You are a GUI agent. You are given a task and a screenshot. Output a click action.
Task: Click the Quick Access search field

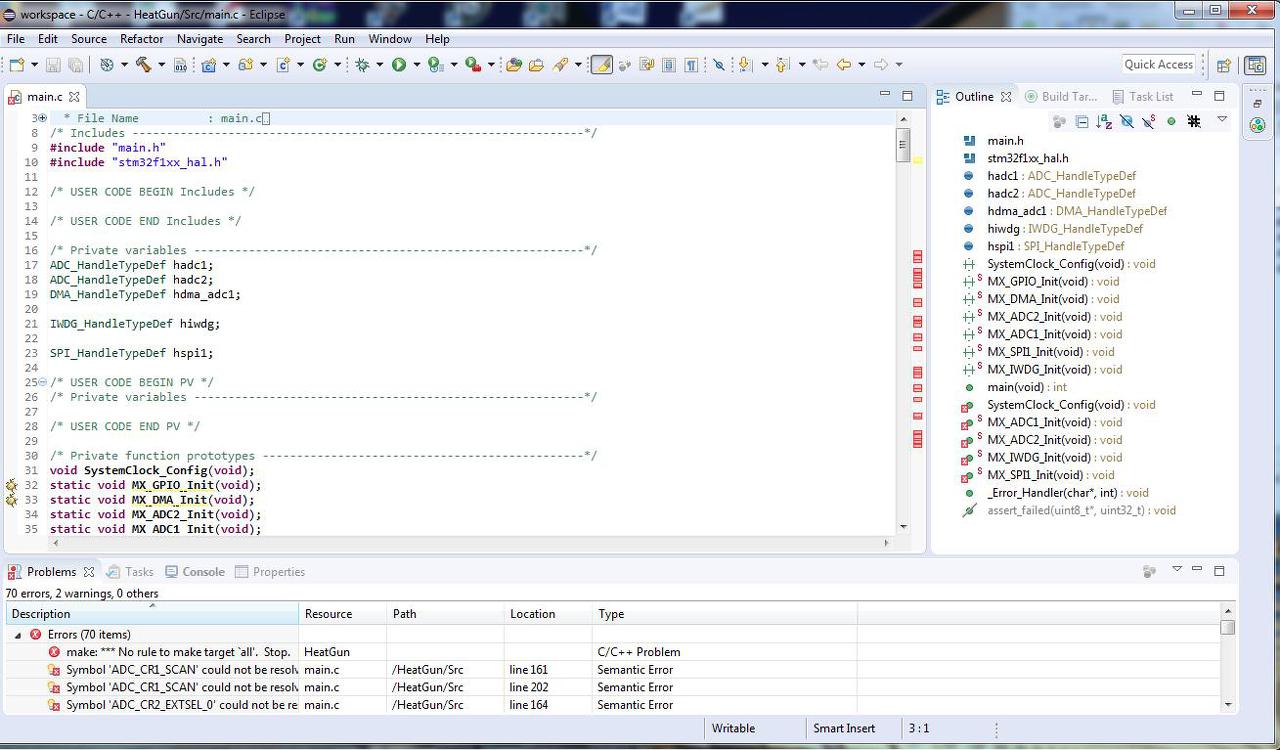1158,65
